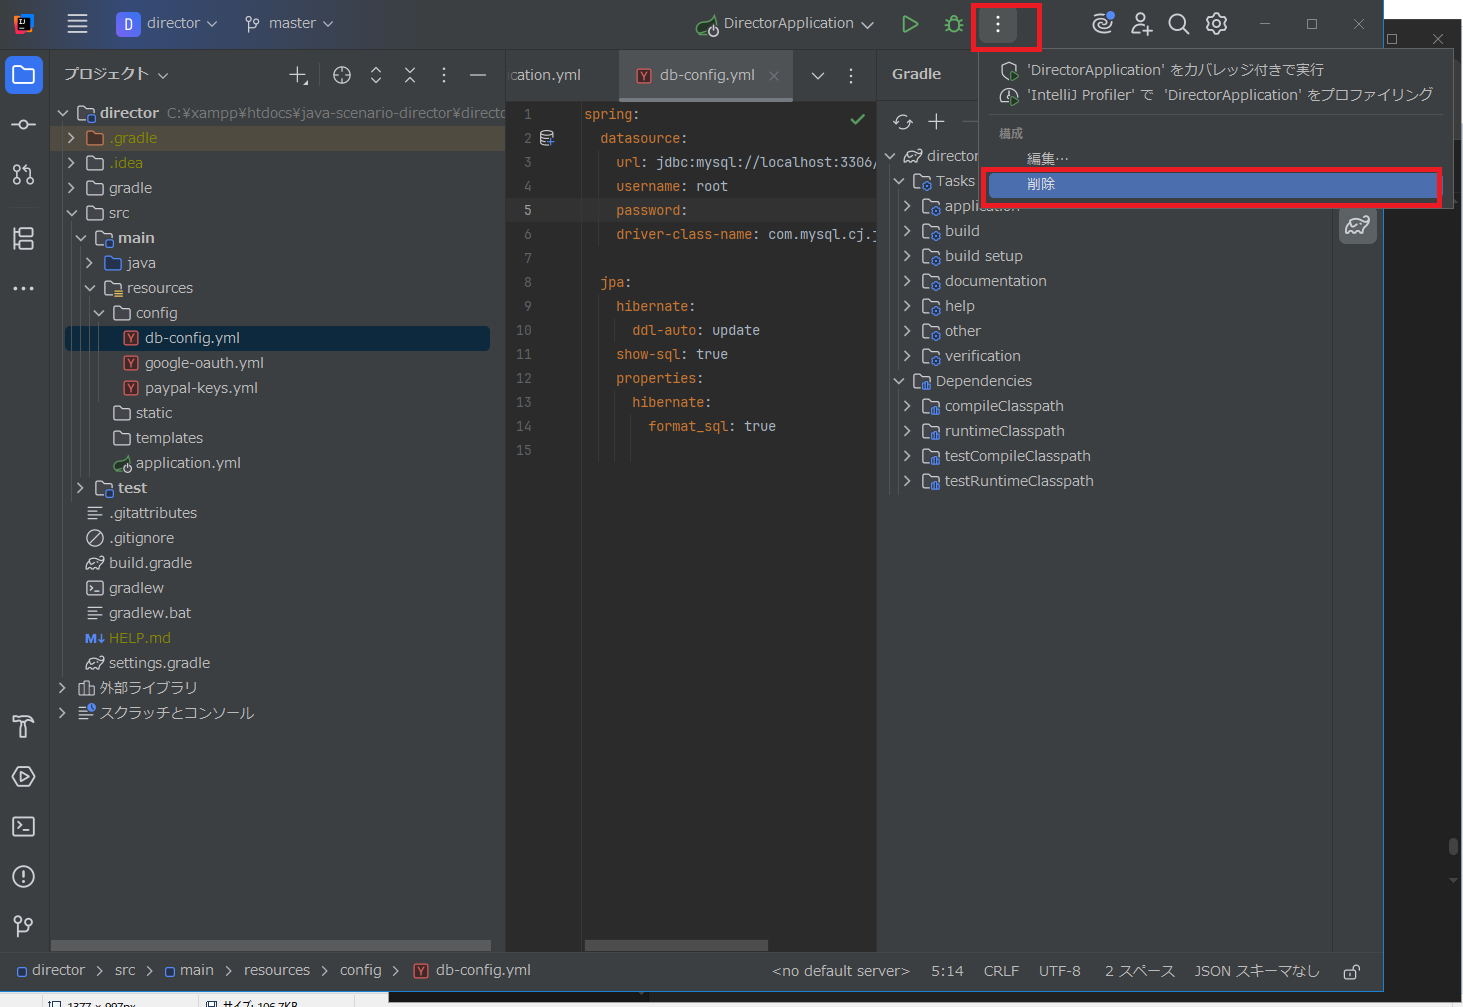
Task: Open Search Everywhere with the magnifier icon
Action: point(1178,23)
